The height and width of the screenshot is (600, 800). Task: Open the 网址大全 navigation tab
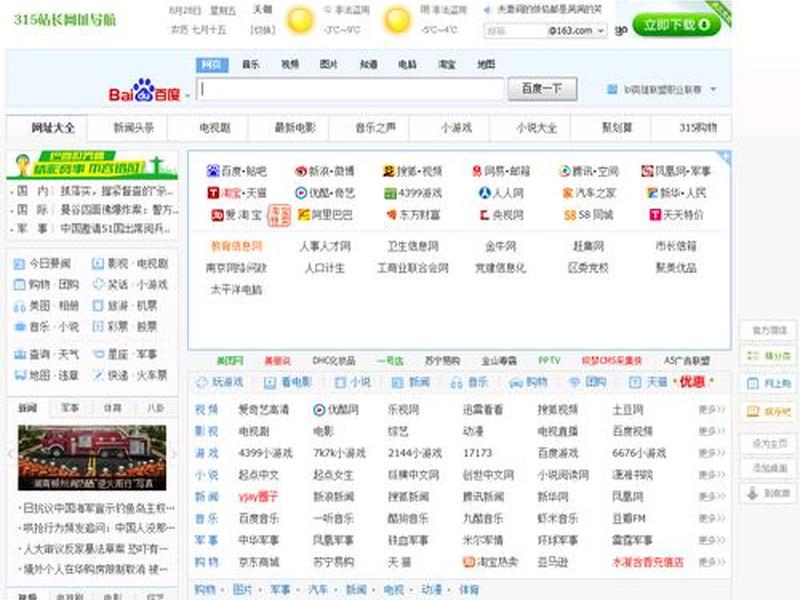(47, 128)
